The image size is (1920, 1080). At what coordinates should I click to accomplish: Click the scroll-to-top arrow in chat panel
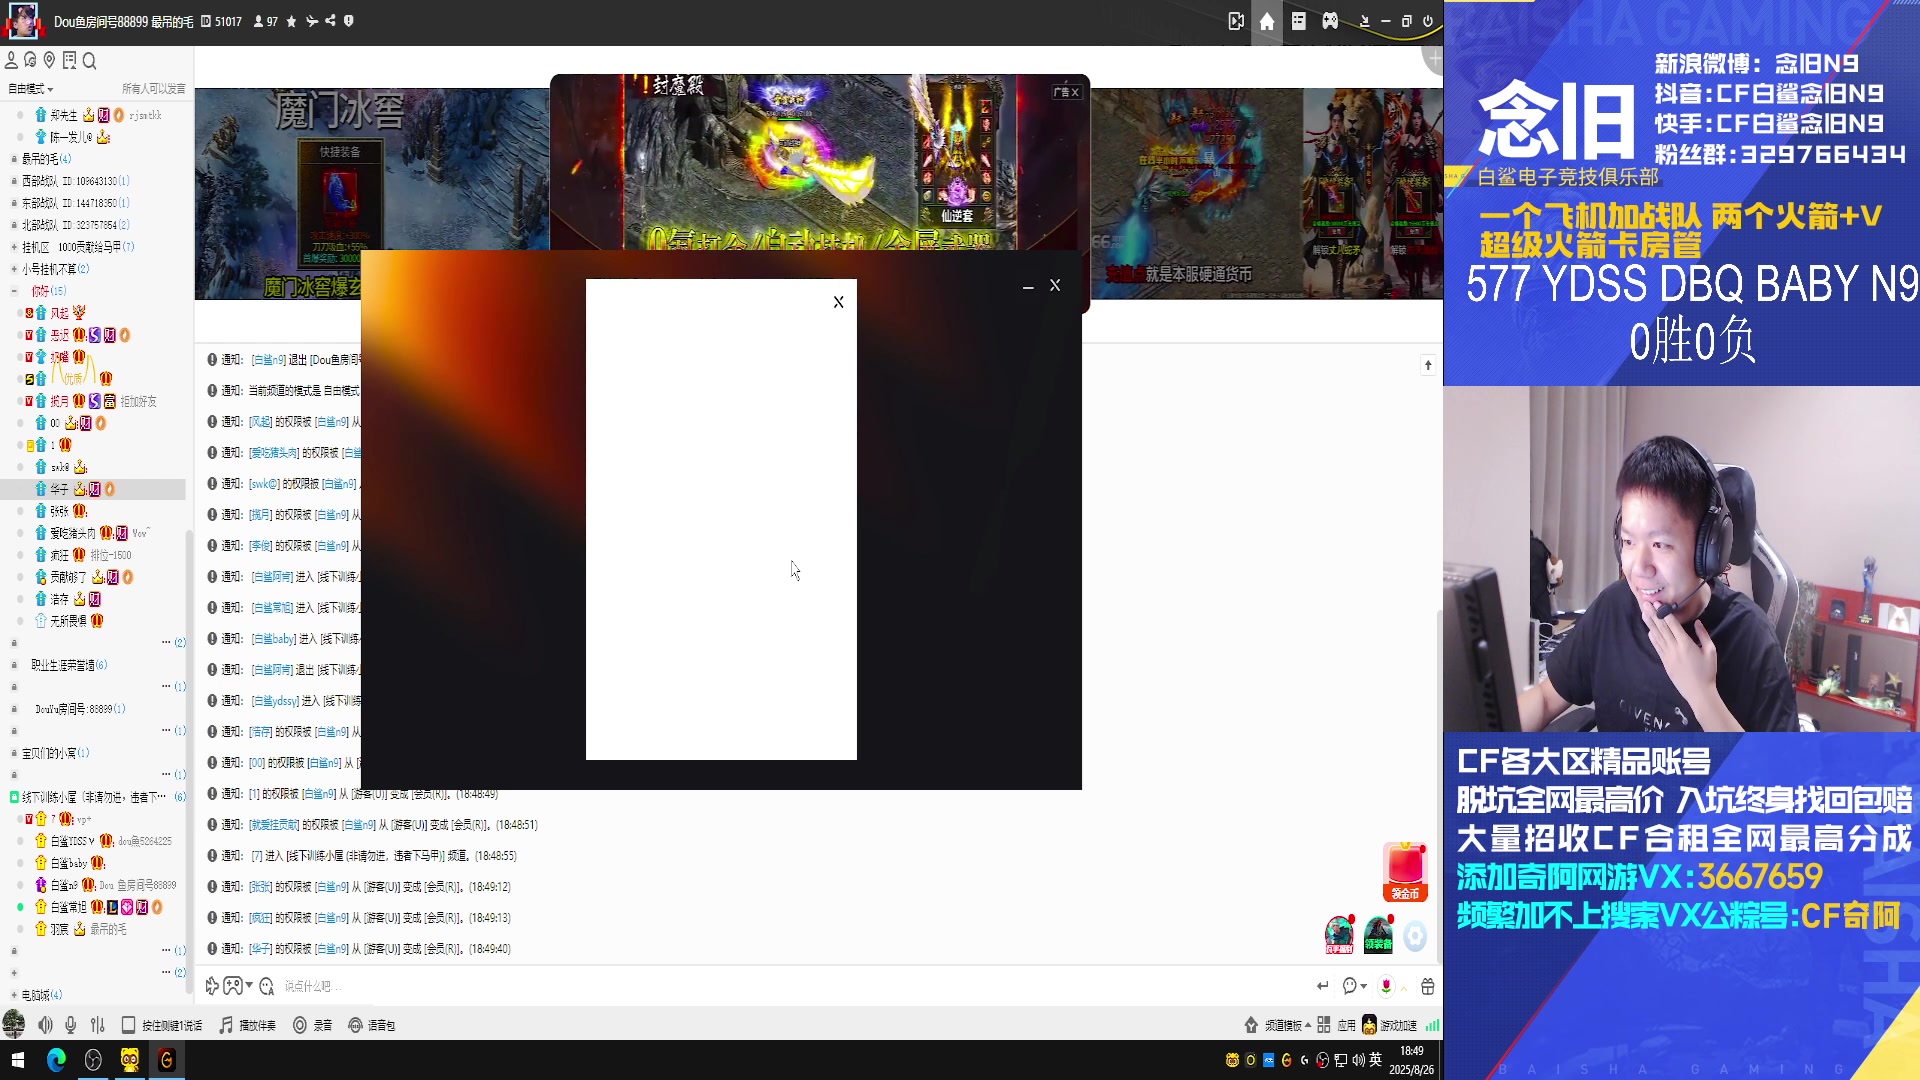[1428, 365]
